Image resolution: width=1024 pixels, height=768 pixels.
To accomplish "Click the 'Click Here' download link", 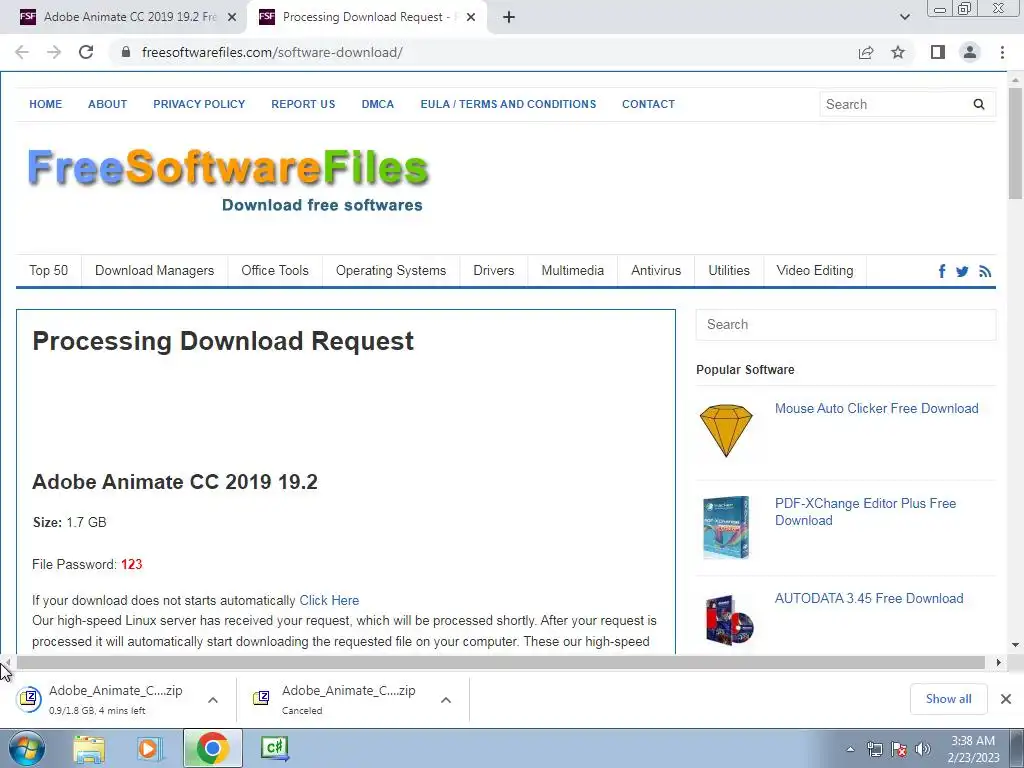I will [x=329, y=601].
